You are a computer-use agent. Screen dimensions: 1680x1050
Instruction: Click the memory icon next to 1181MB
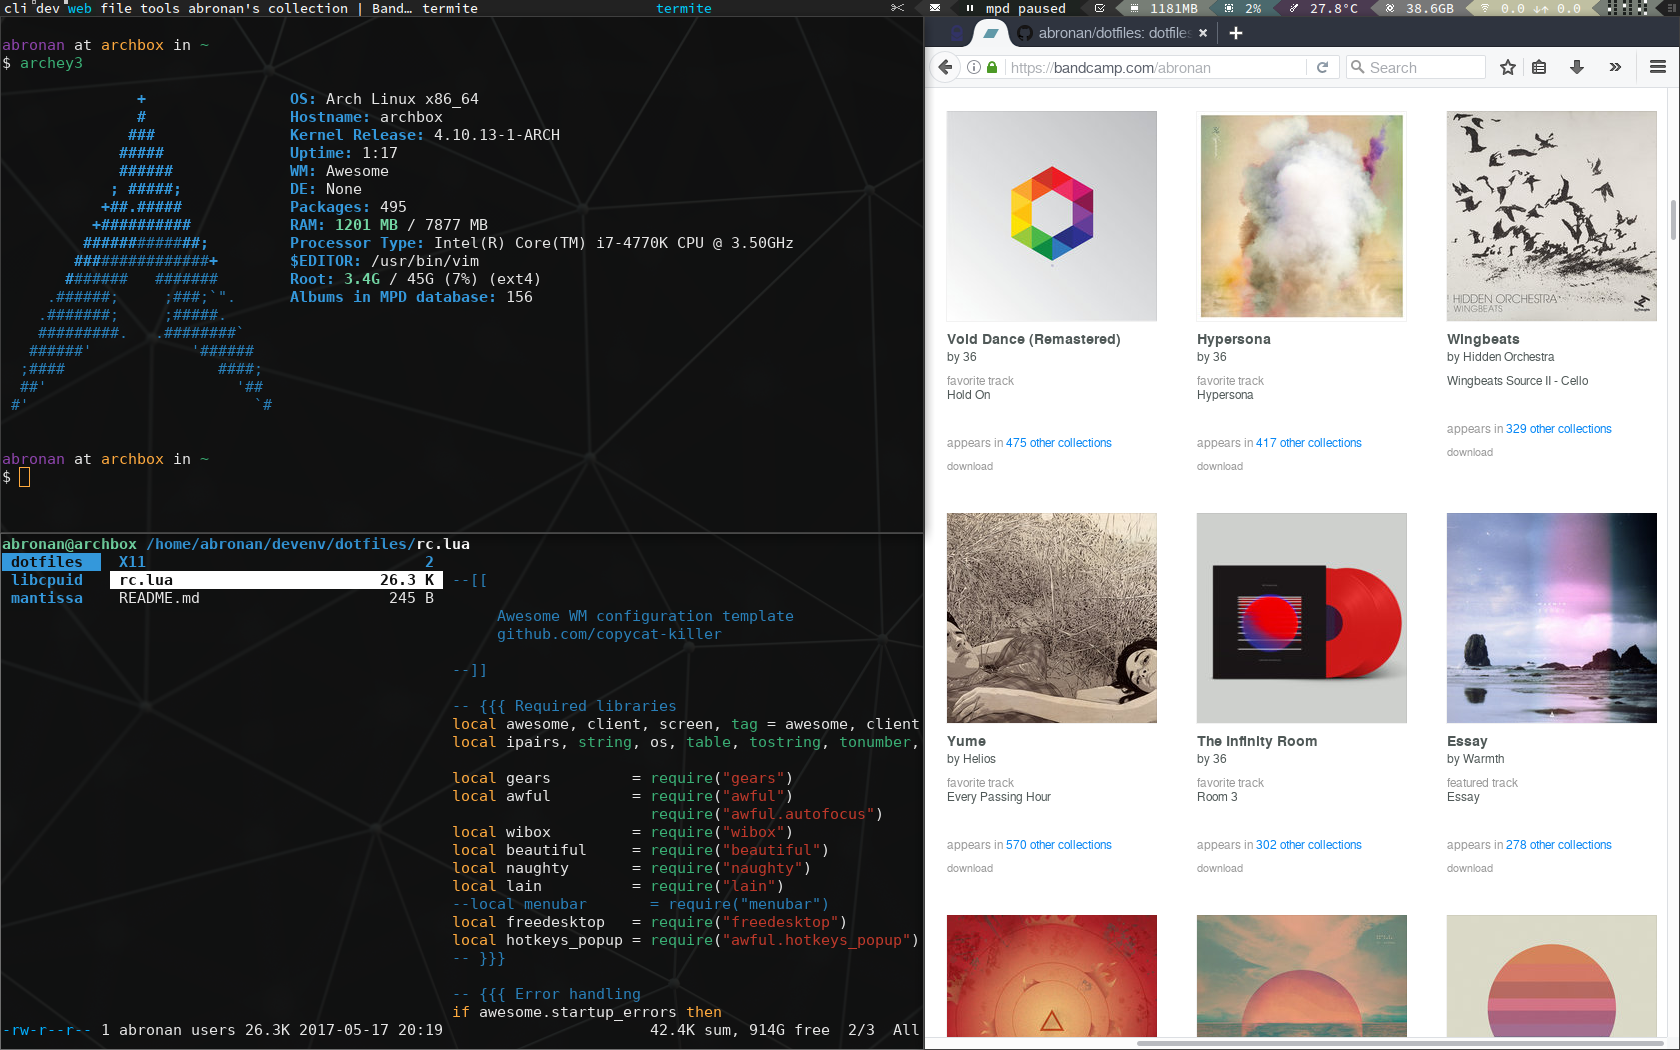click(1134, 8)
